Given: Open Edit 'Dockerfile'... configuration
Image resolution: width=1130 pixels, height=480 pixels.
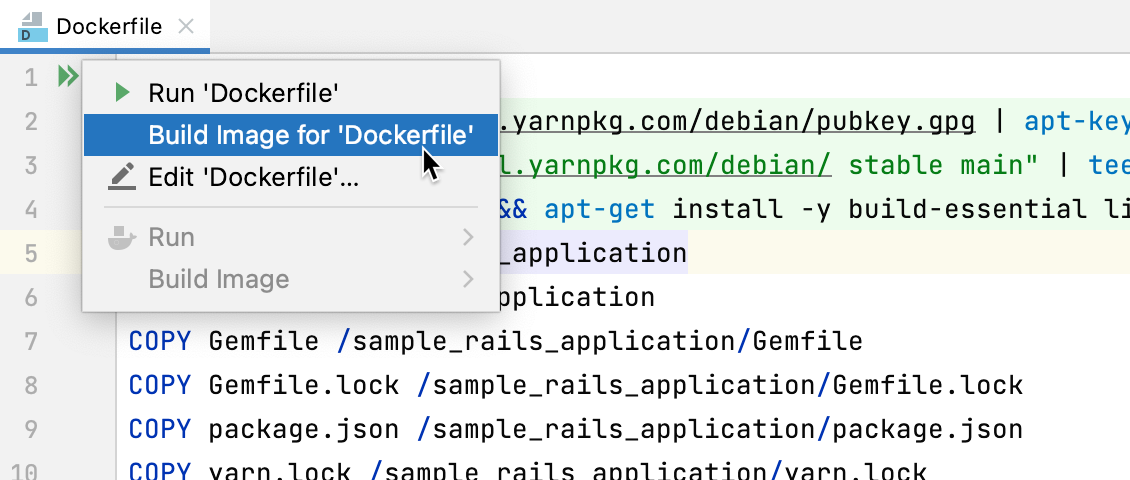Looking at the screenshot, I should pos(291,177).
